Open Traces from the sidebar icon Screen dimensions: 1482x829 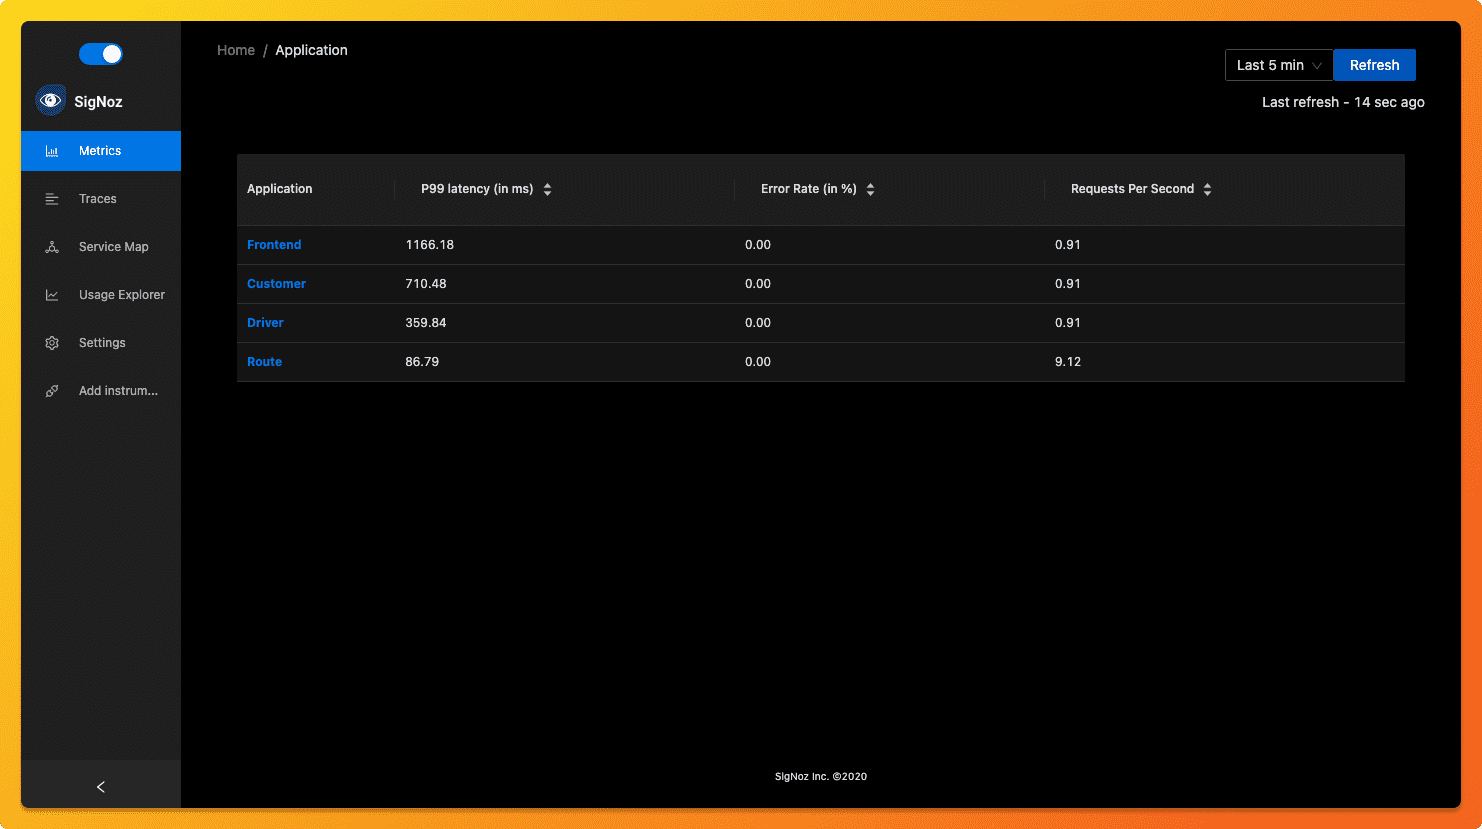click(x=51, y=198)
